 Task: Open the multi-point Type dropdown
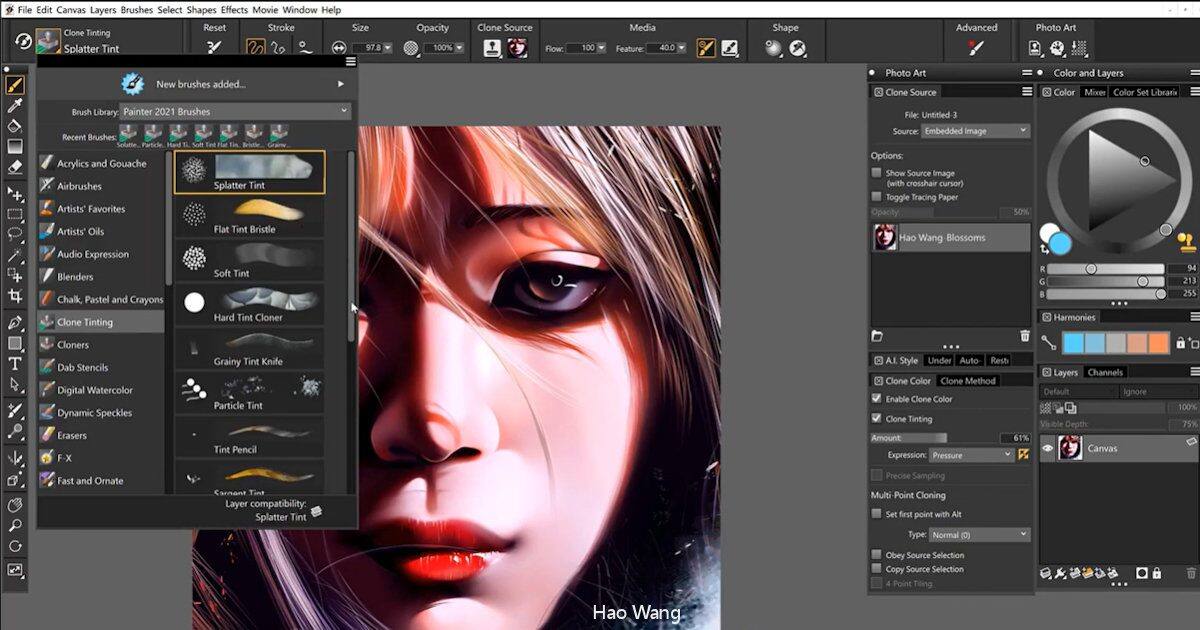pyautogui.click(x=979, y=535)
